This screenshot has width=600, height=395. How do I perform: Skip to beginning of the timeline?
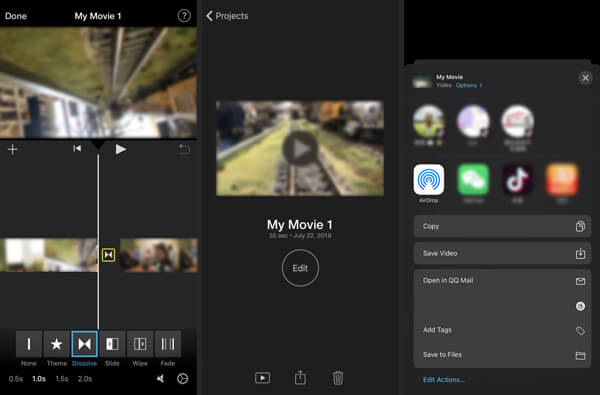click(x=77, y=149)
